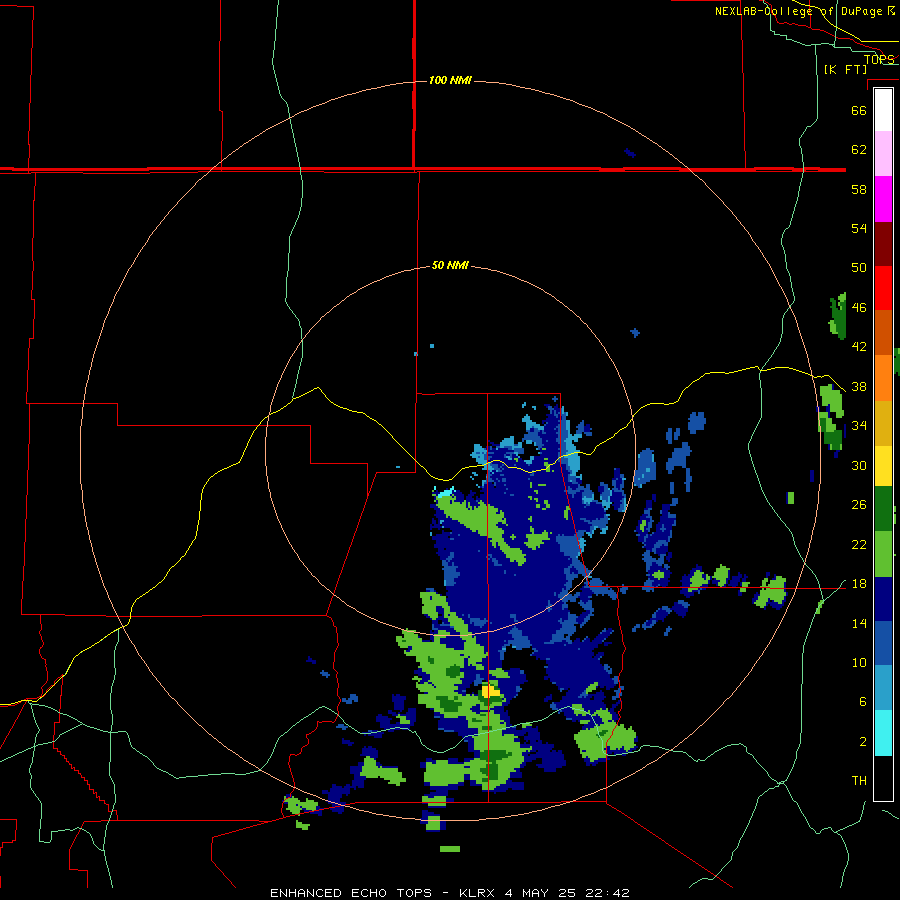The height and width of the screenshot is (900, 900).
Task: Pick the navy blue legend swatch
Action: tap(883, 599)
